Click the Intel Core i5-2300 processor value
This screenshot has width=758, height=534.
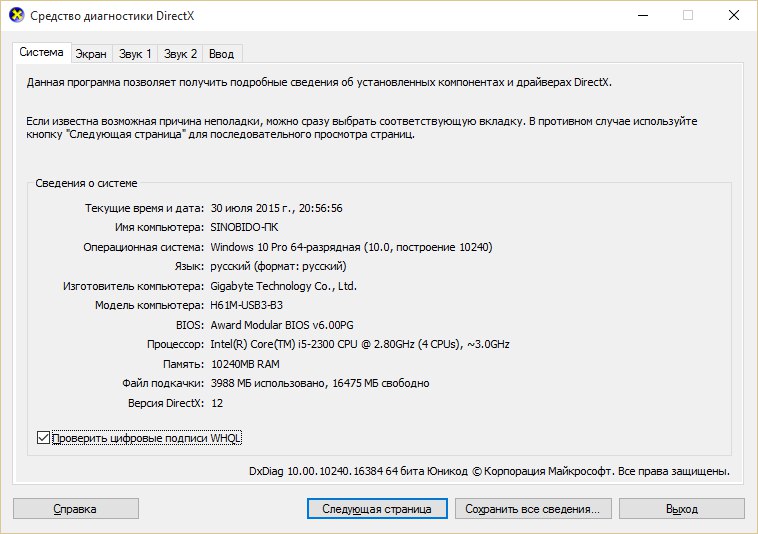(x=359, y=344)
